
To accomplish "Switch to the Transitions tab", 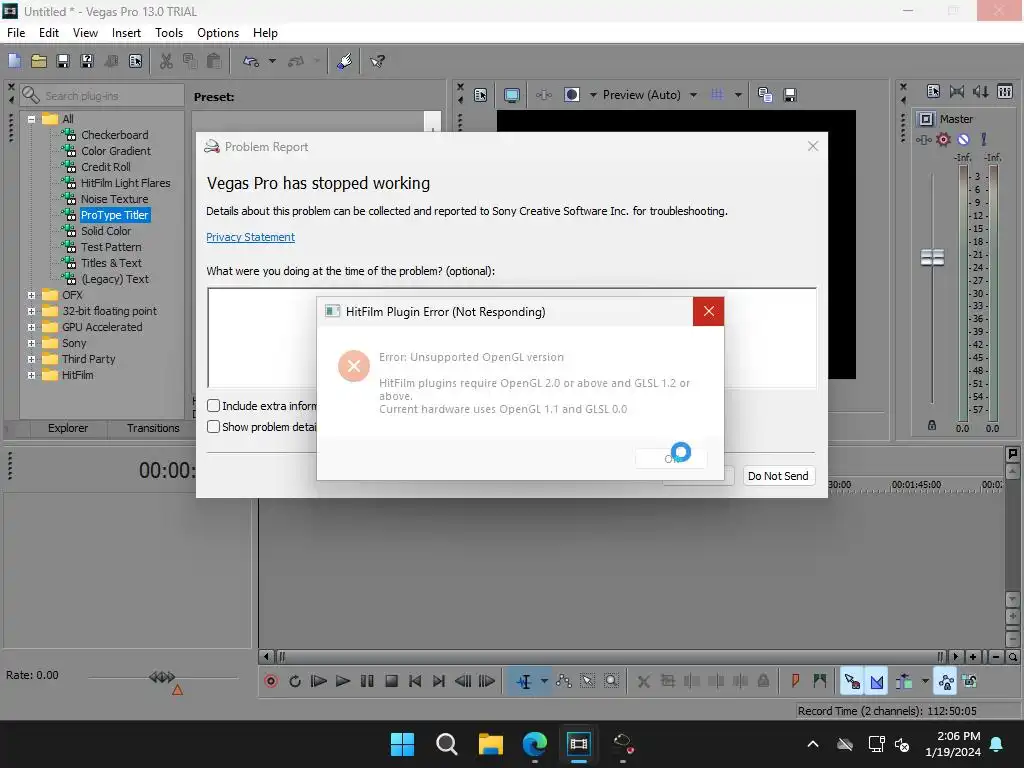I will coord(153,428).
